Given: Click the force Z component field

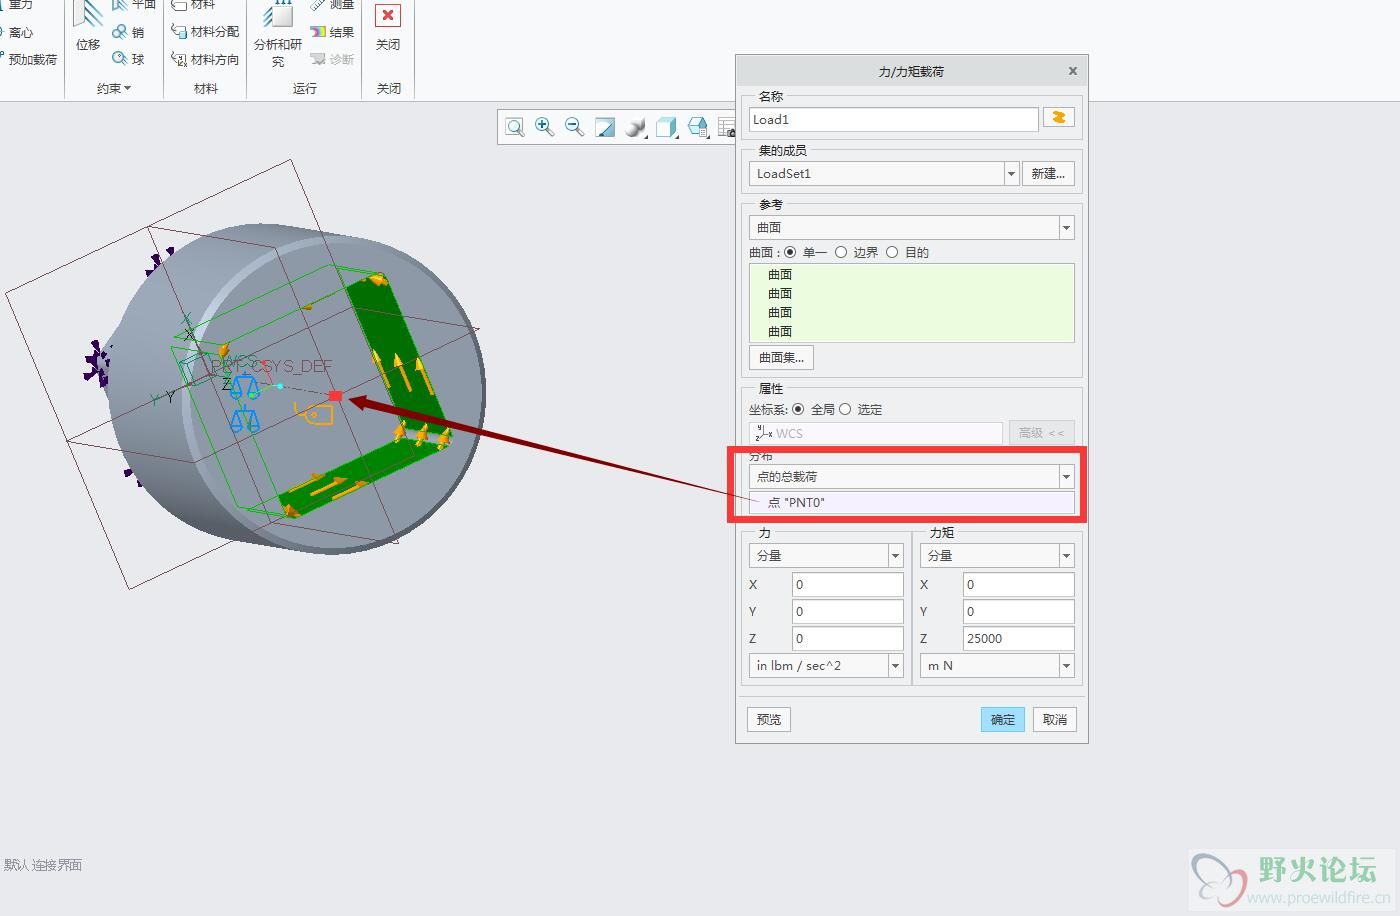Looking at the screenshot, I should coord(848,638).
